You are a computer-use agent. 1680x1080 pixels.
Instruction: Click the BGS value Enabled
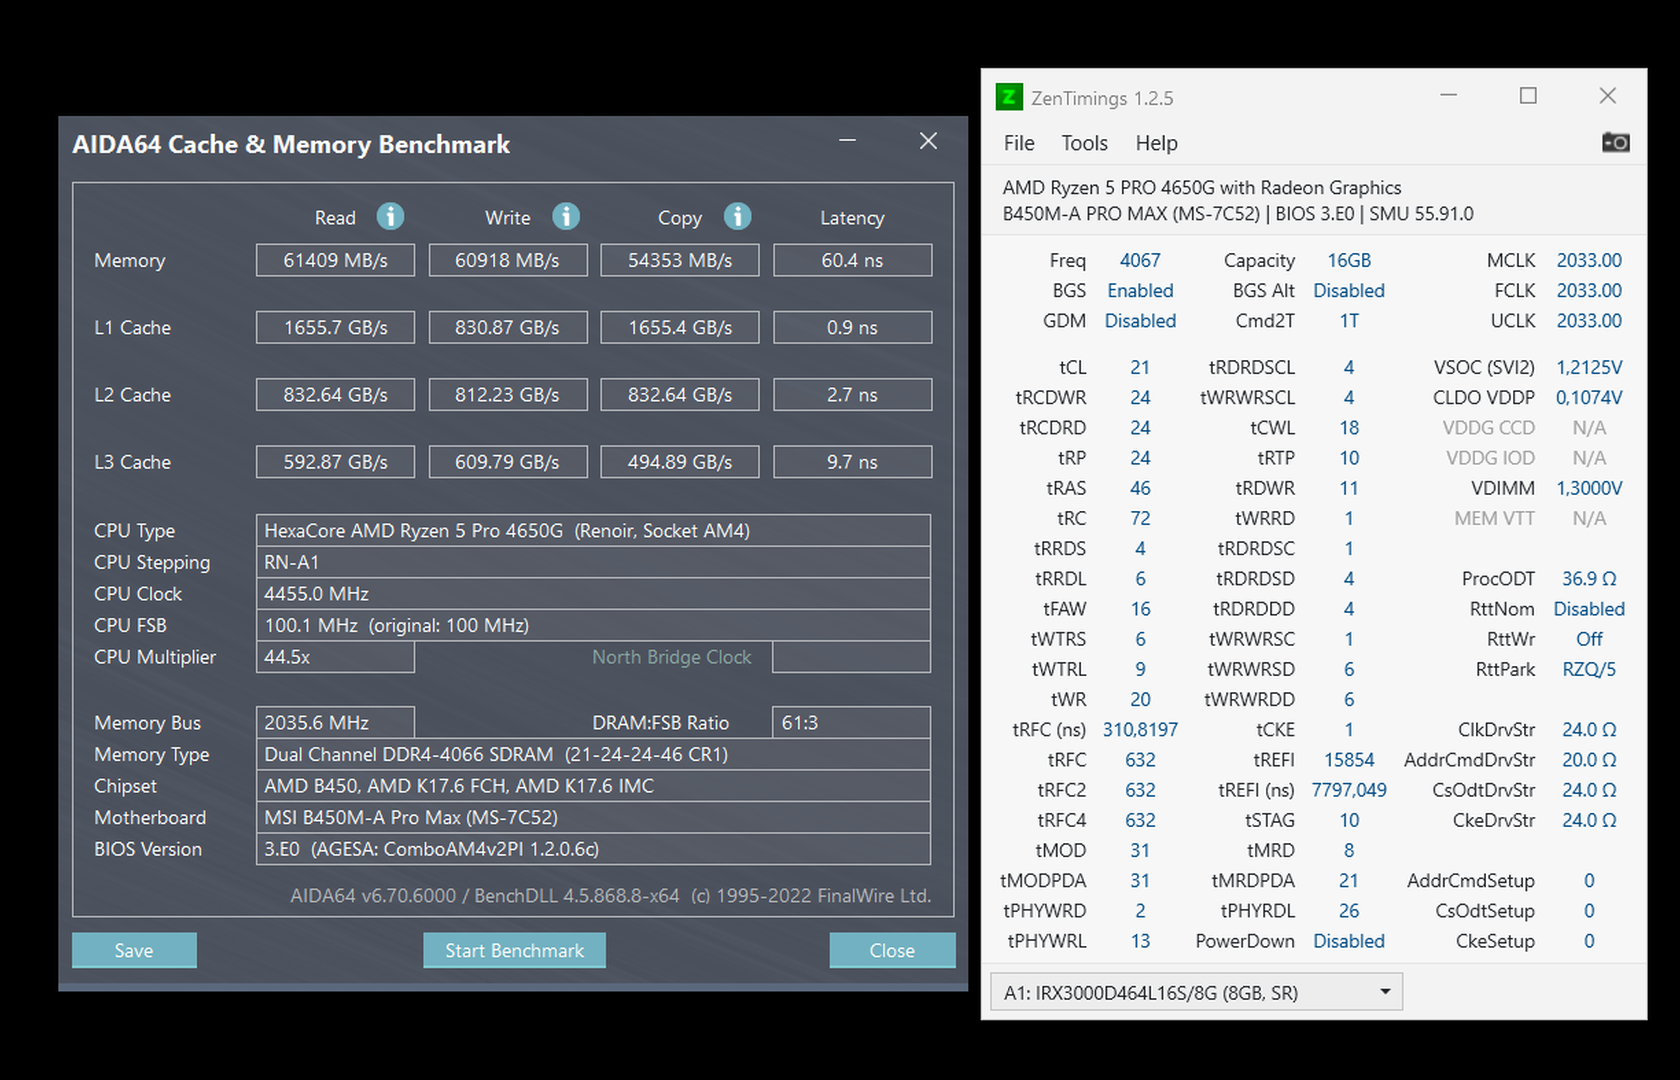click(x=1140, y=290)
